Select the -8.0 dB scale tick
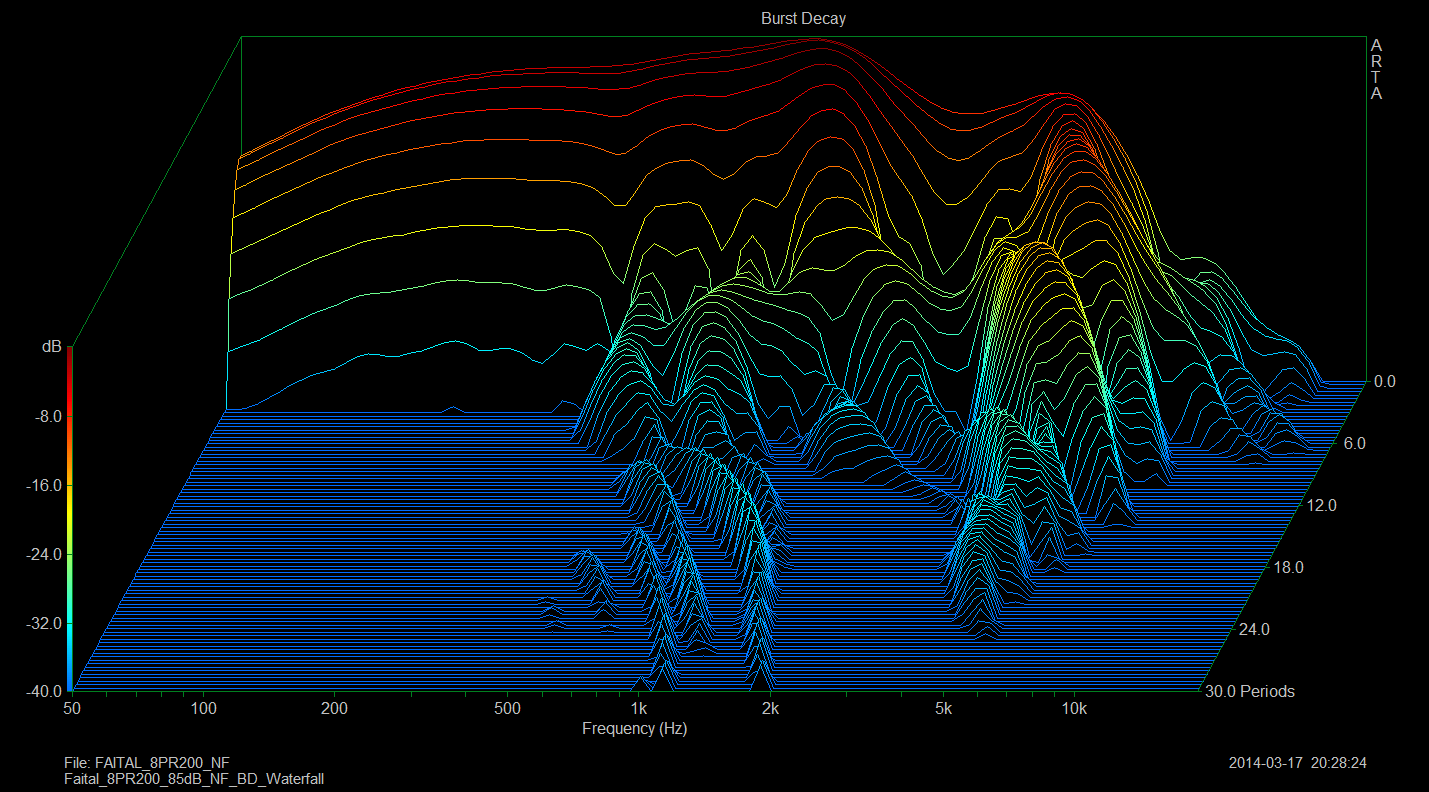This screenshot has width=1429, height=792. [50, 416]
